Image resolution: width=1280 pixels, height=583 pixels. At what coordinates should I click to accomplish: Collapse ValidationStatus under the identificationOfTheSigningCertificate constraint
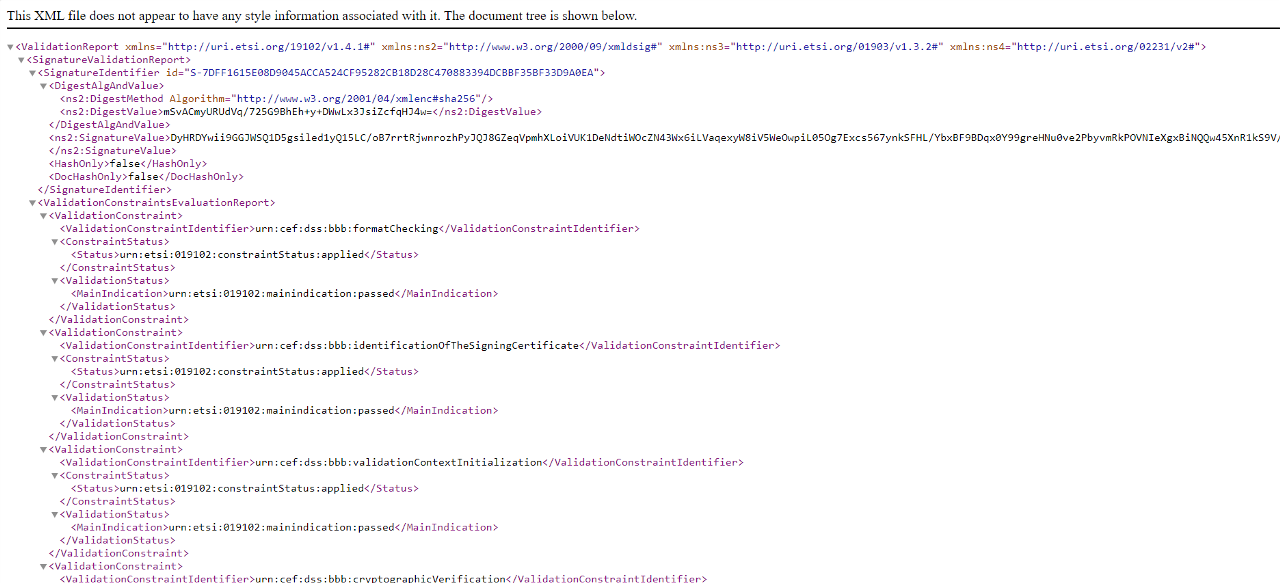pos(55,398)
